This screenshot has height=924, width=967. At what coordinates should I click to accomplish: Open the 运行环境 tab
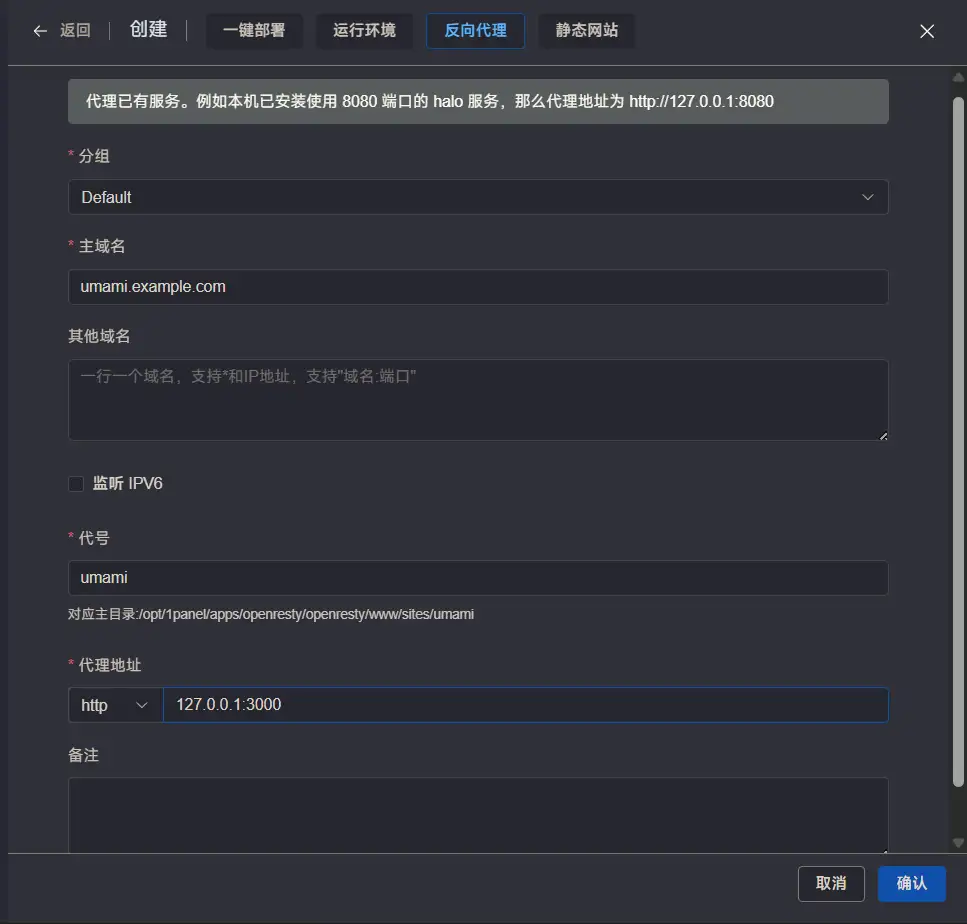[364, 31]
